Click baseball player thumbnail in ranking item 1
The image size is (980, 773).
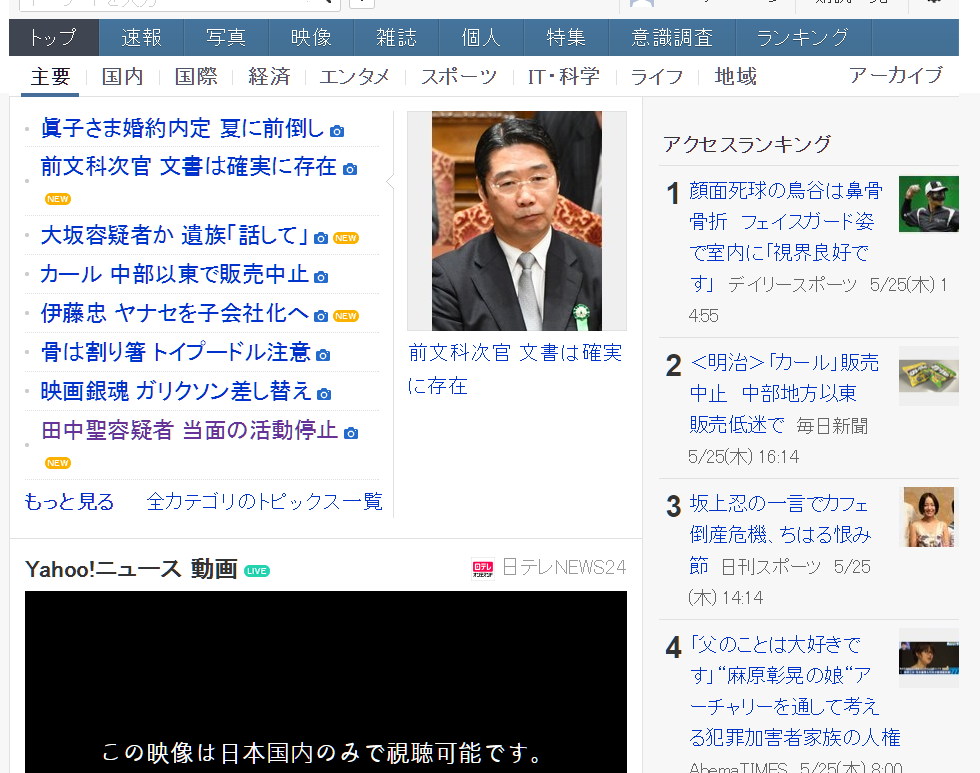point(928,204)
